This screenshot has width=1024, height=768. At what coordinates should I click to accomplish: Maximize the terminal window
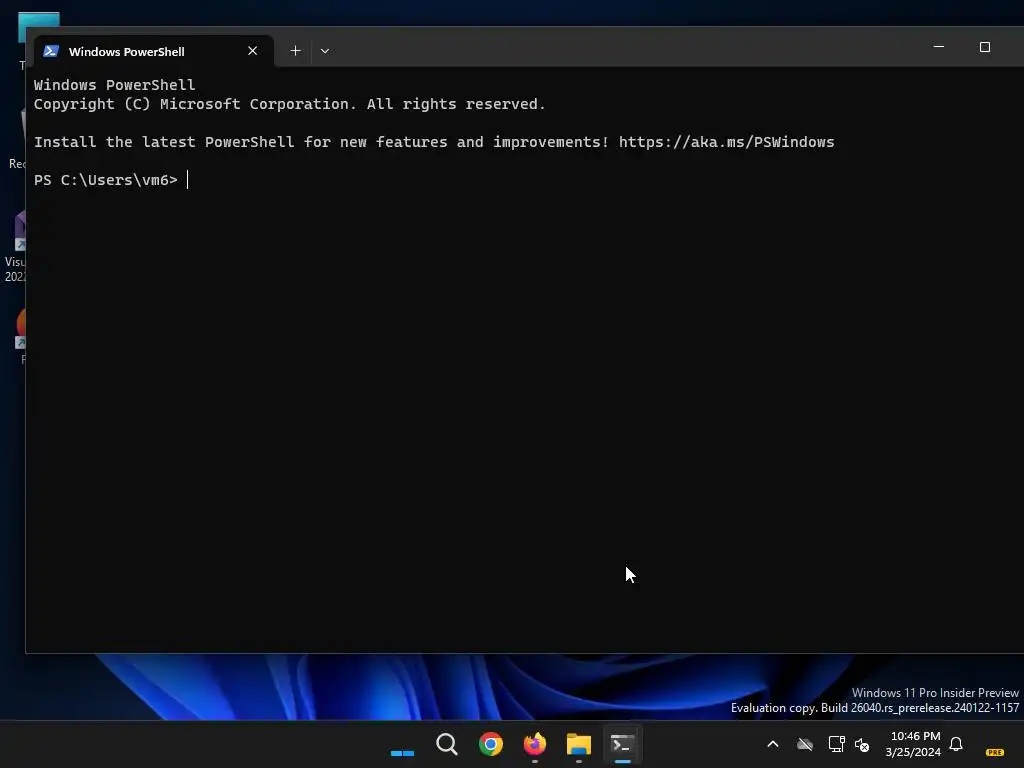point(985,47)
